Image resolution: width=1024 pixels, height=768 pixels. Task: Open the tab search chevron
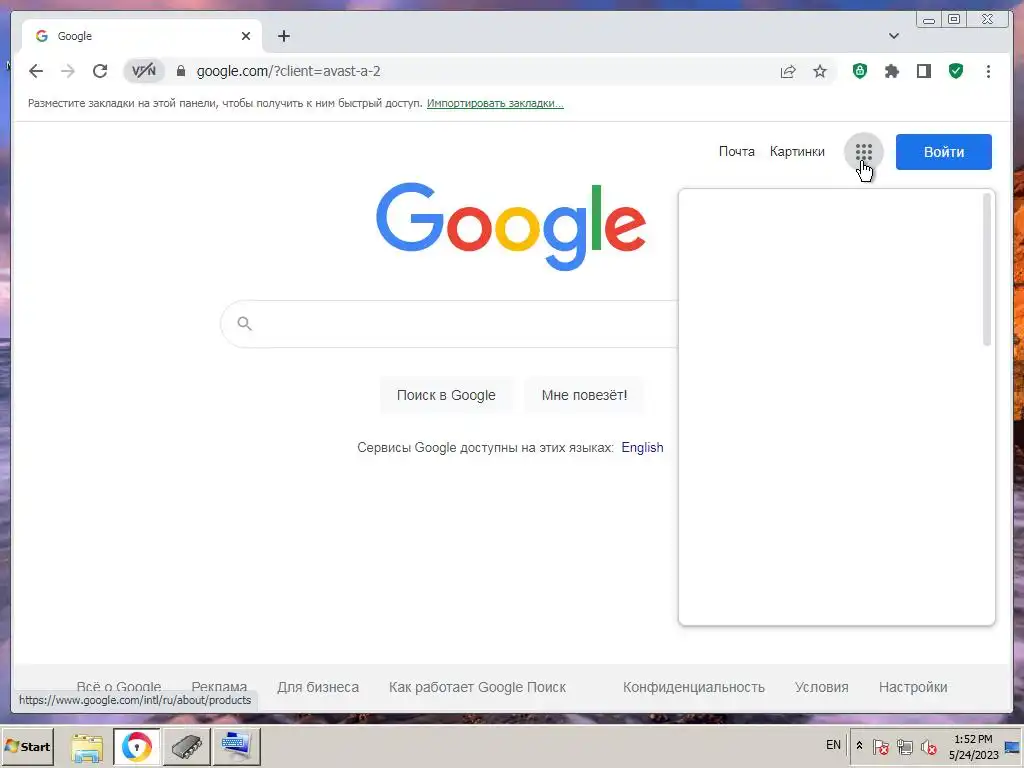tap(894, 36)
